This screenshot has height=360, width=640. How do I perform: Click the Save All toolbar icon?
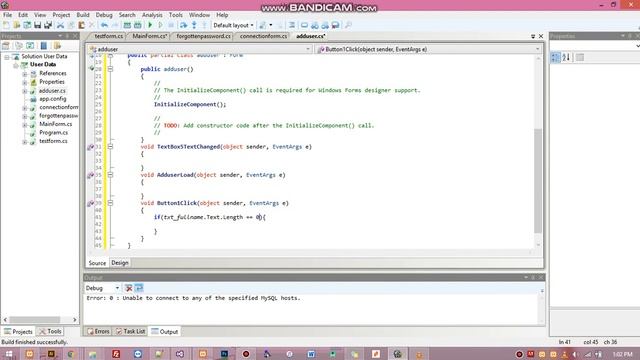(x=48, y=25)
